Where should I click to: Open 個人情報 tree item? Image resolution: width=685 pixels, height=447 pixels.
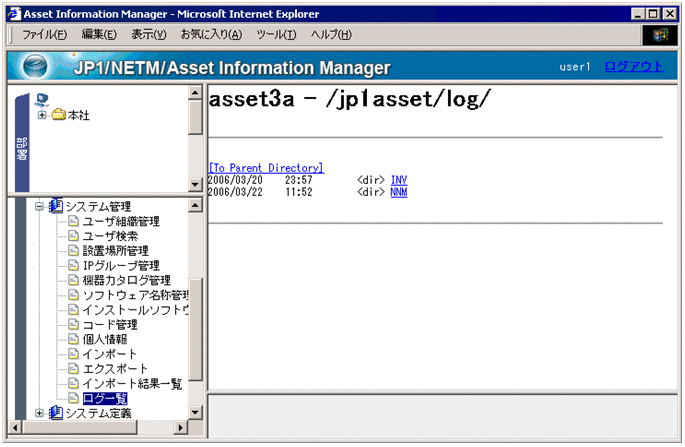click(105, 339)
